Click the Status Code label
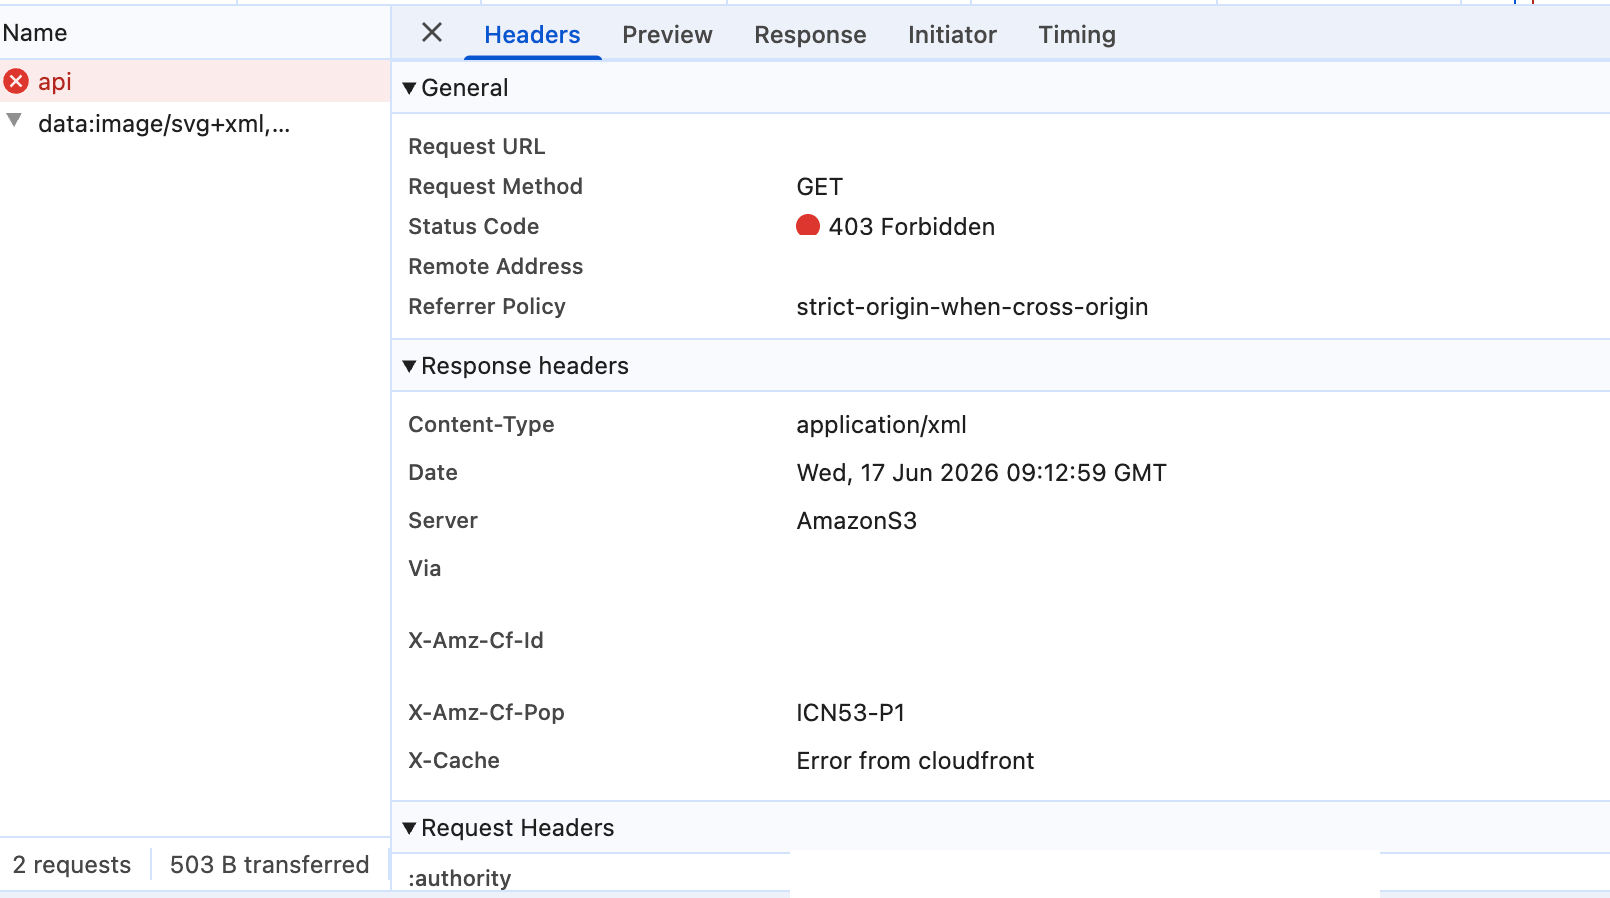This screenshot has width=1610, height=898. [x=473, y=227]
